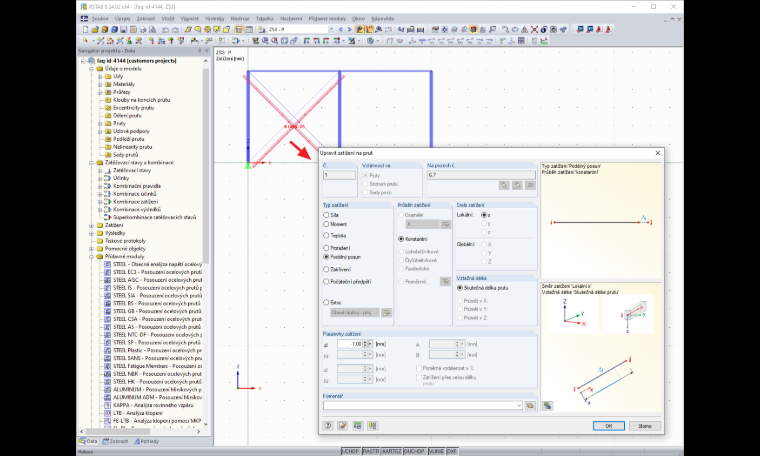Screen dimensions: 760x456
Task: Toggle the UCHOP status bar button
Action: click(x=351, y=451)
